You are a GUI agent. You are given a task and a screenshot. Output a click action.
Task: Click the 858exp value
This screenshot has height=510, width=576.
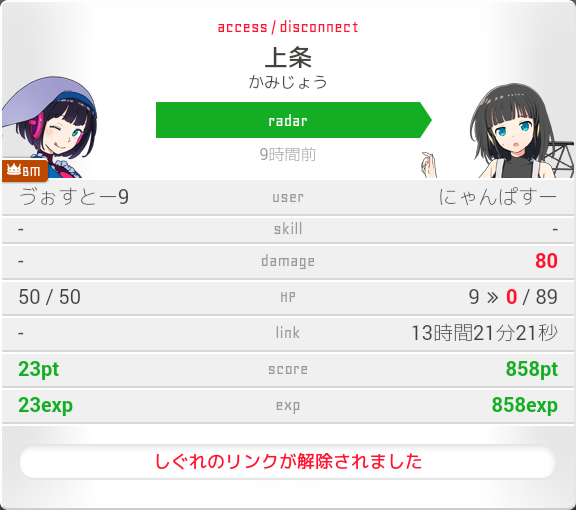click(x=525, y=405)
